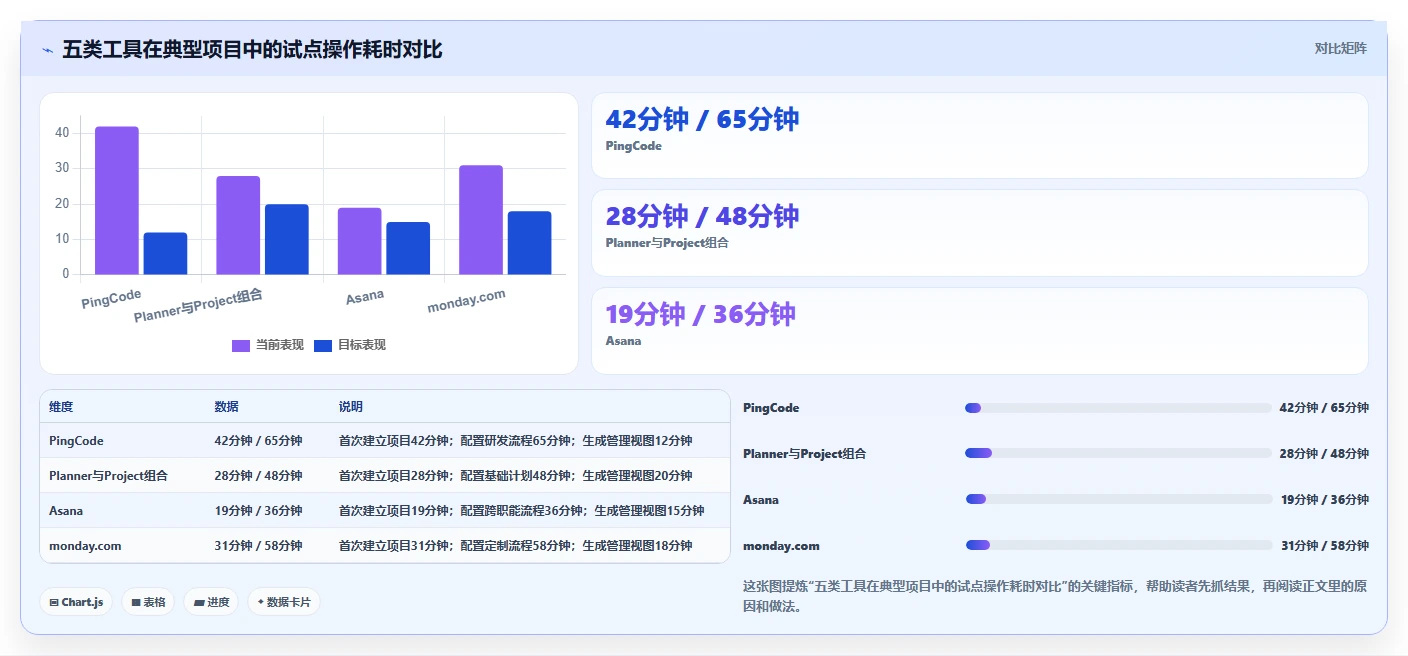The image size is (1408, 656).
Task: Click the Planner与Project组合 x-axis chart label
Action: point(198,306)
